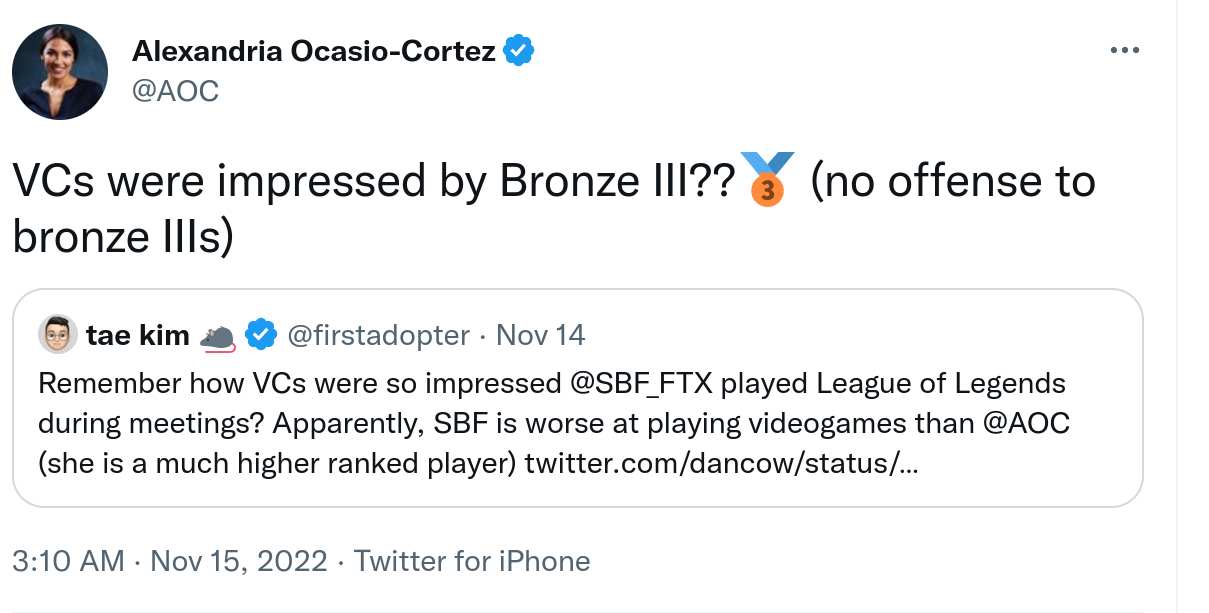Open the three-dot more options menu
The width and height of the screenshot is (1209, 613).
1125,50
